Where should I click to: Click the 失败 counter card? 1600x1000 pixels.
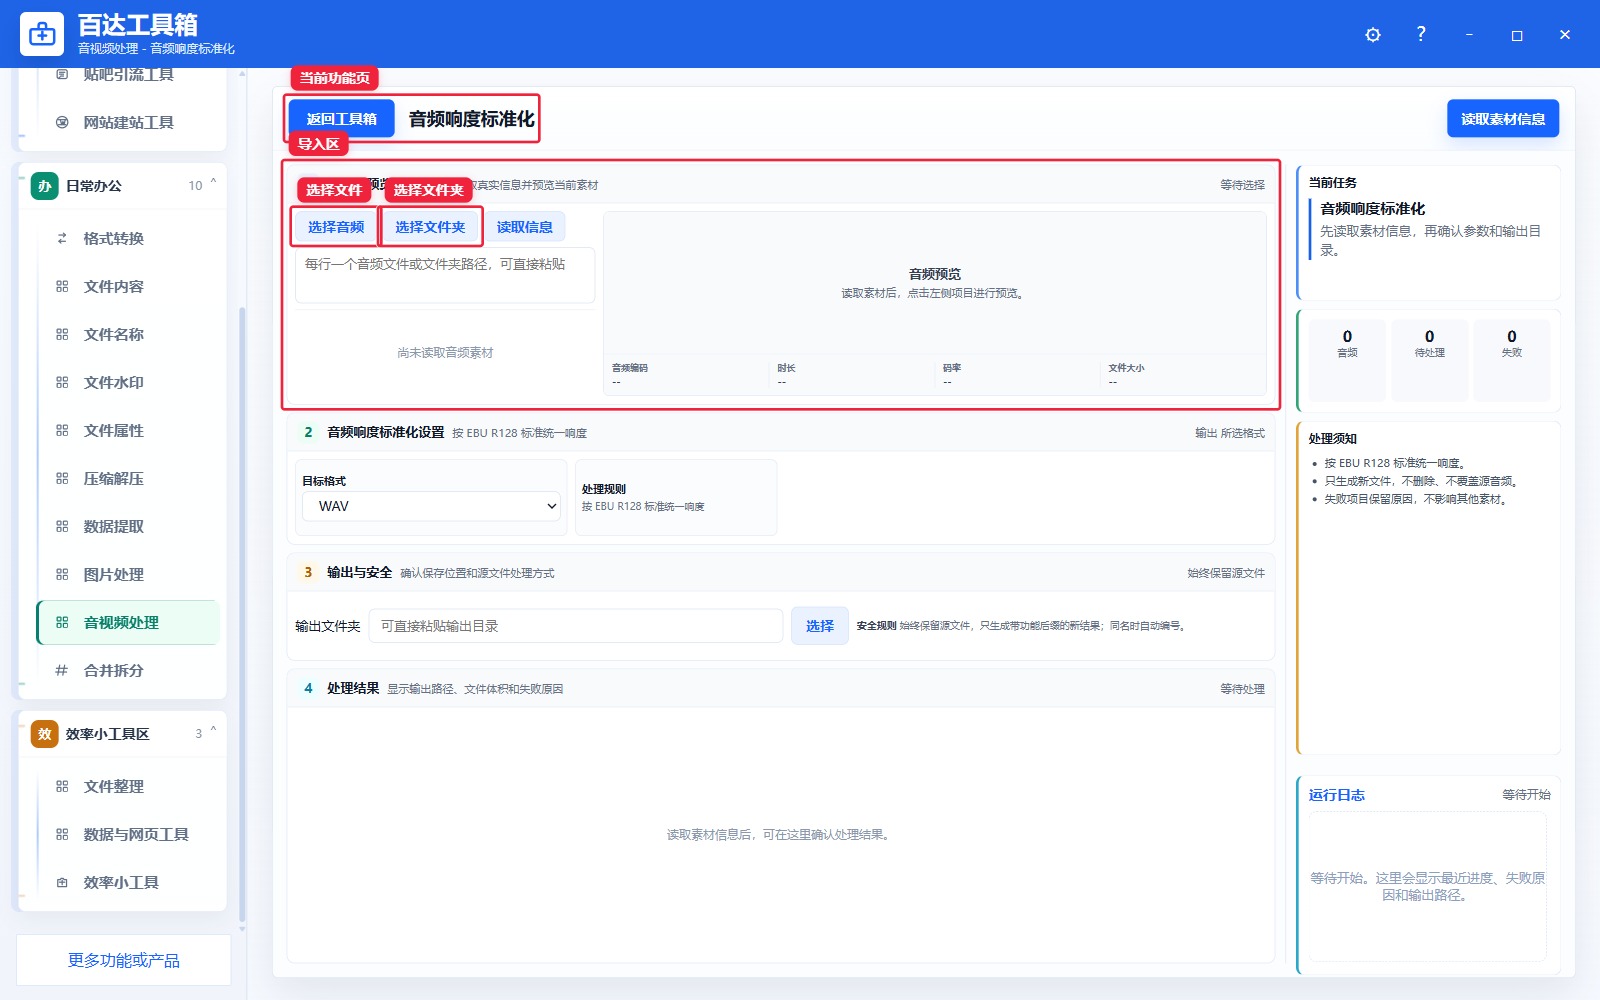coord(1512,360)
